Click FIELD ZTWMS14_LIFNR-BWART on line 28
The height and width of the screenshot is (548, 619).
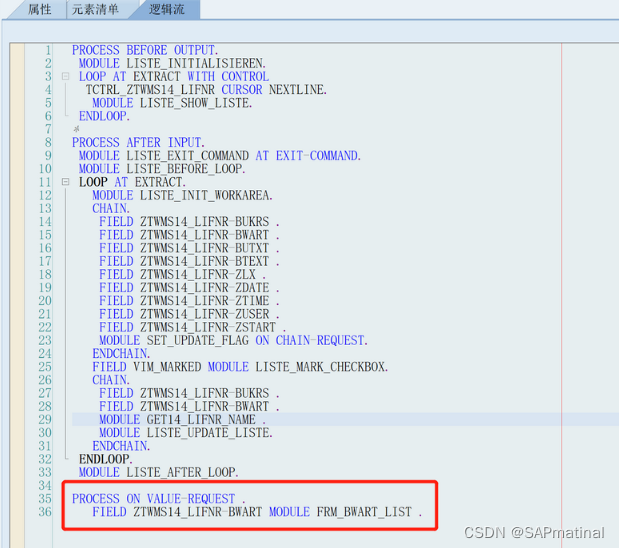click(x=189, y=407)
